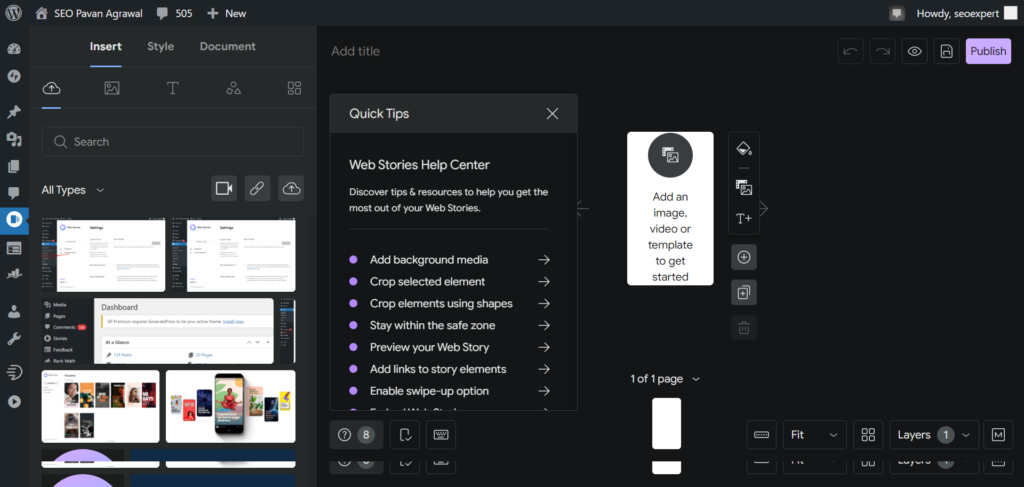The width and height of the screenshot is (1024, 487).
Task: Open the Tools wrench sidebar icon
Action: [14, 338]
